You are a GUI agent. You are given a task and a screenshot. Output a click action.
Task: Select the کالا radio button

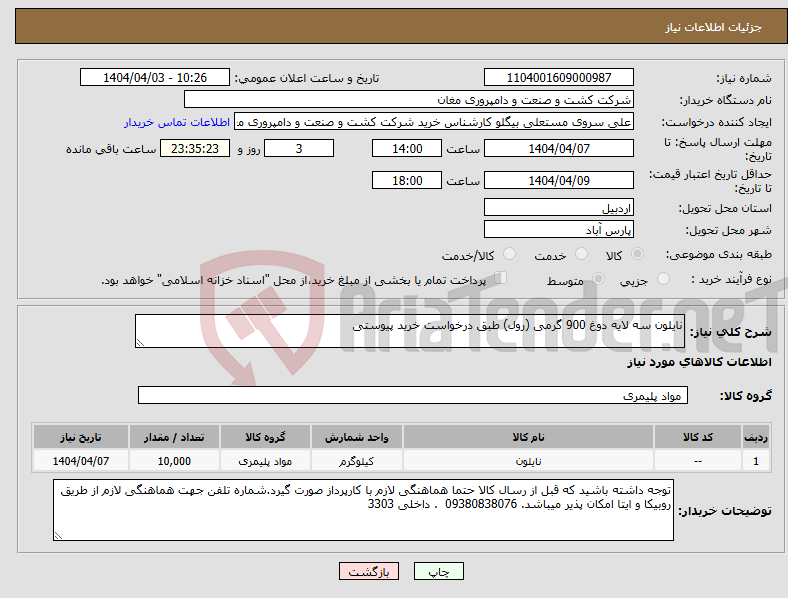coord(637,254)
